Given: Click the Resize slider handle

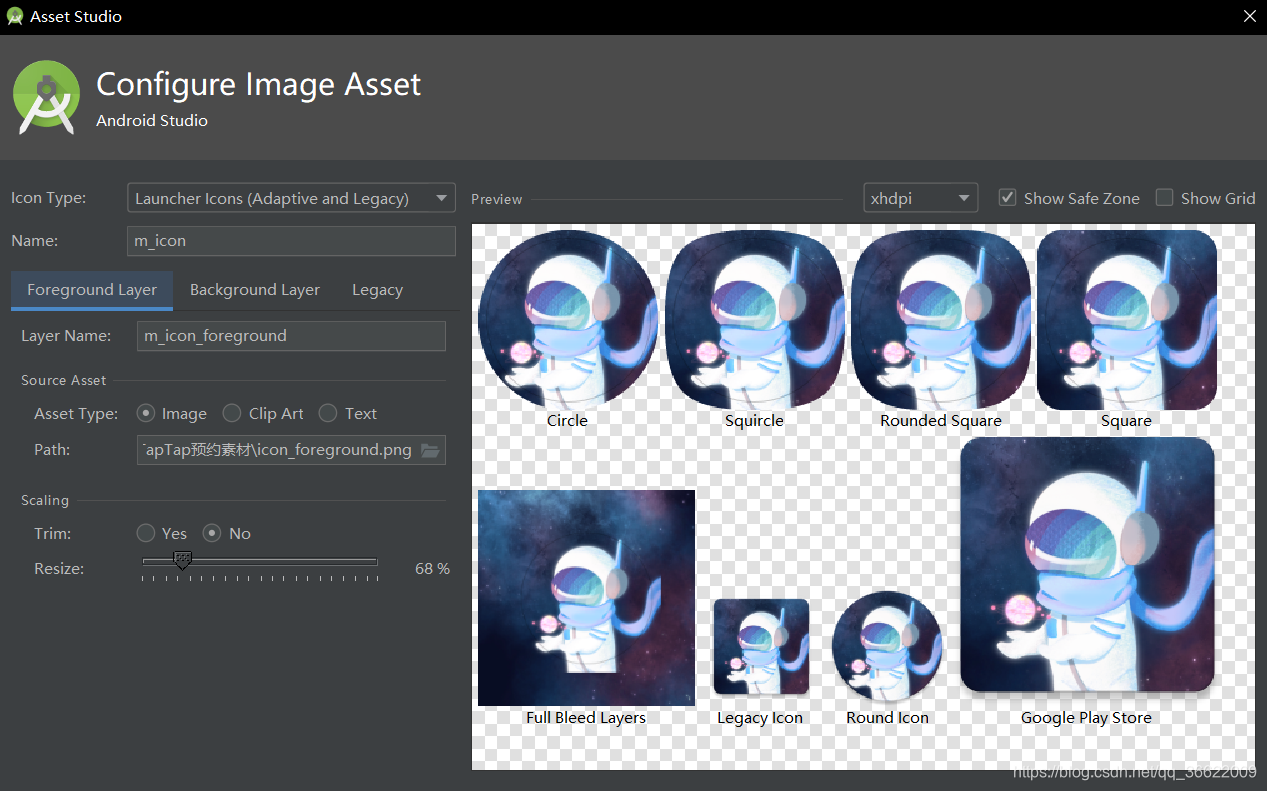Looking at the screenshot, I should pyautogui.click(x=182, y=561).
